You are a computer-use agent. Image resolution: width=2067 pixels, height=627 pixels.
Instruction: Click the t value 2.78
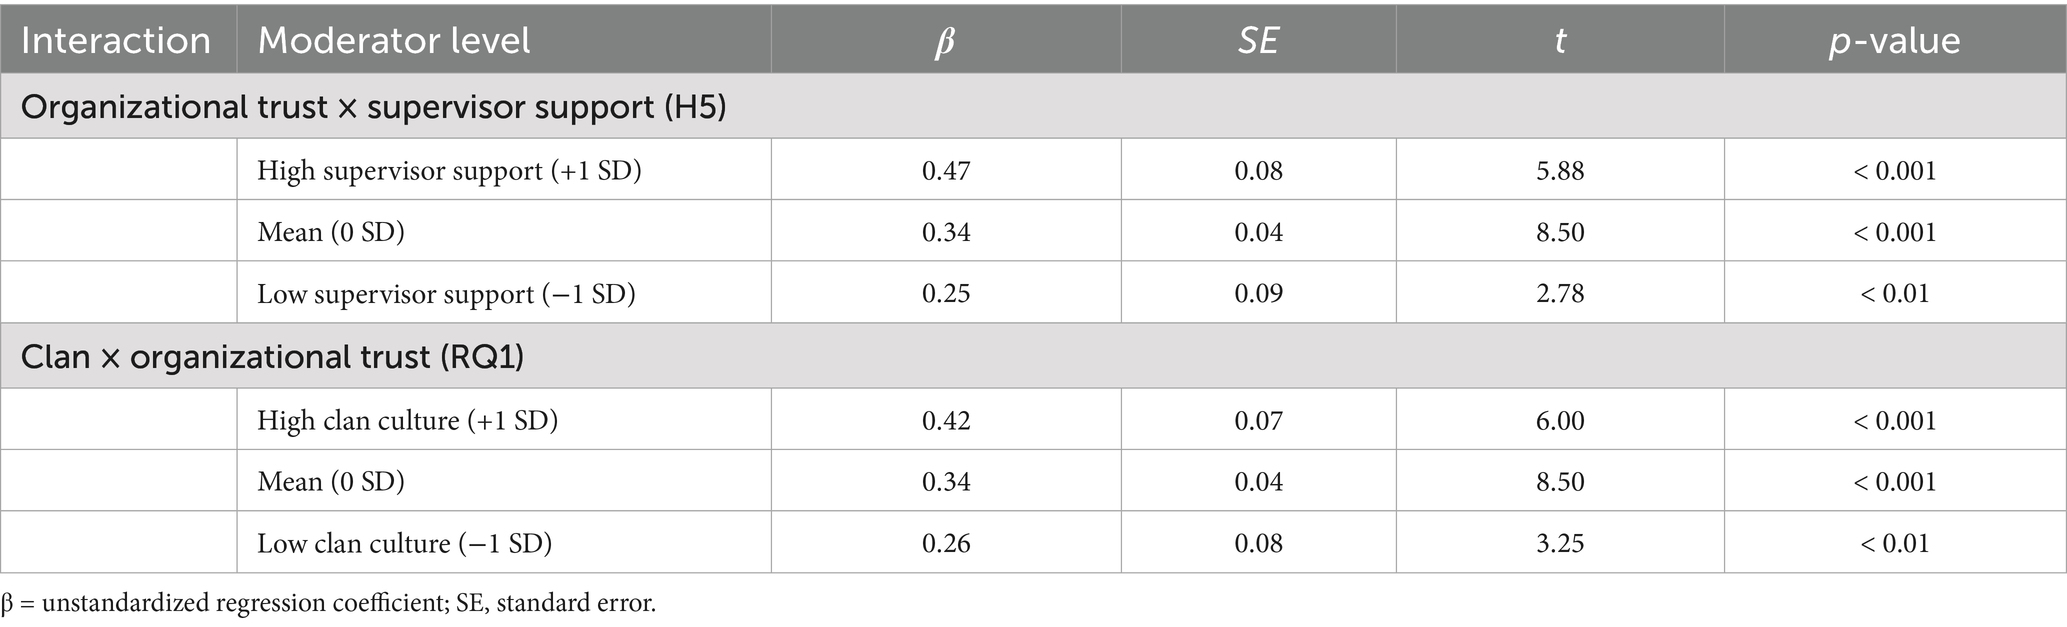[x=1560, y=294]
